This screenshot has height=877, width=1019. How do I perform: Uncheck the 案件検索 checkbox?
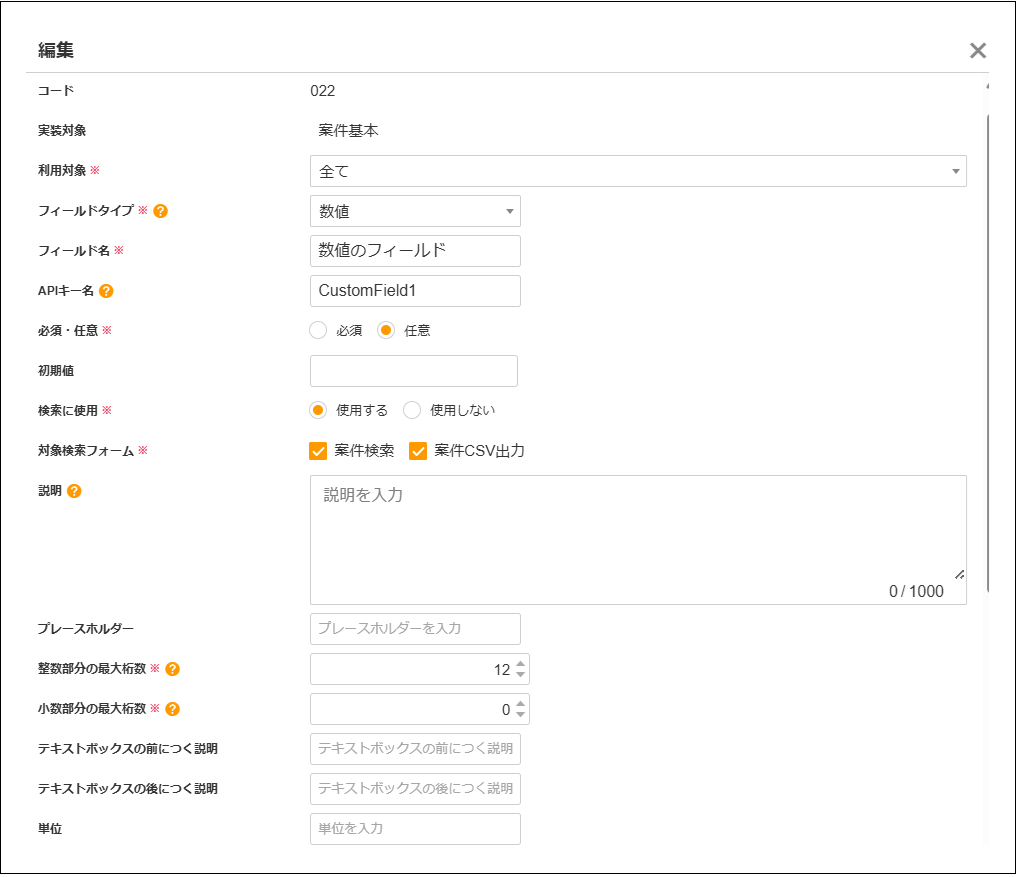point(319,451)
